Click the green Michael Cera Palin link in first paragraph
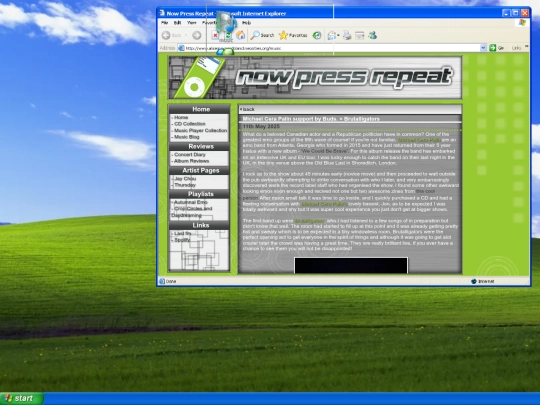 pos(419,140)
